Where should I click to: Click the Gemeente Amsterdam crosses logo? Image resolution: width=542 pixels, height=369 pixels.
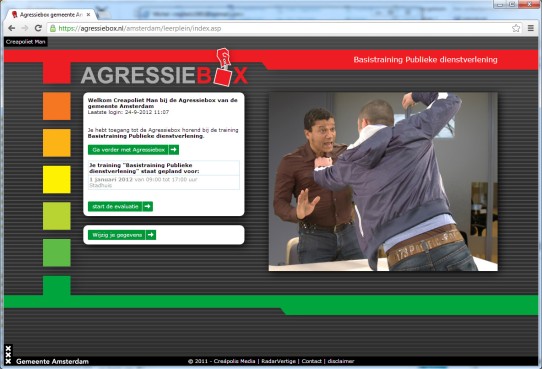tap(8, 354)
